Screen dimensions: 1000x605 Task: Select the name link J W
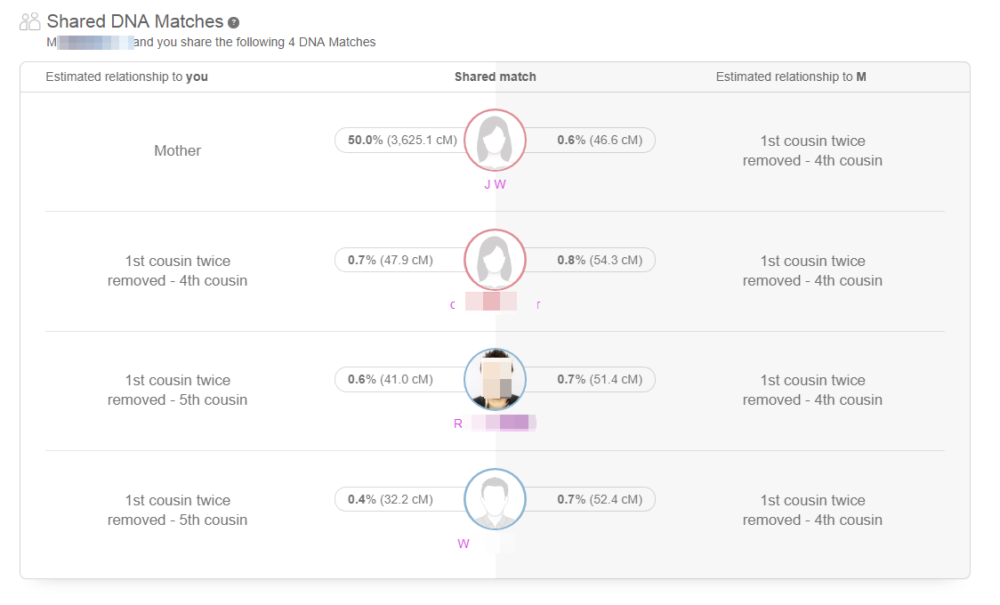click(494, 183)
